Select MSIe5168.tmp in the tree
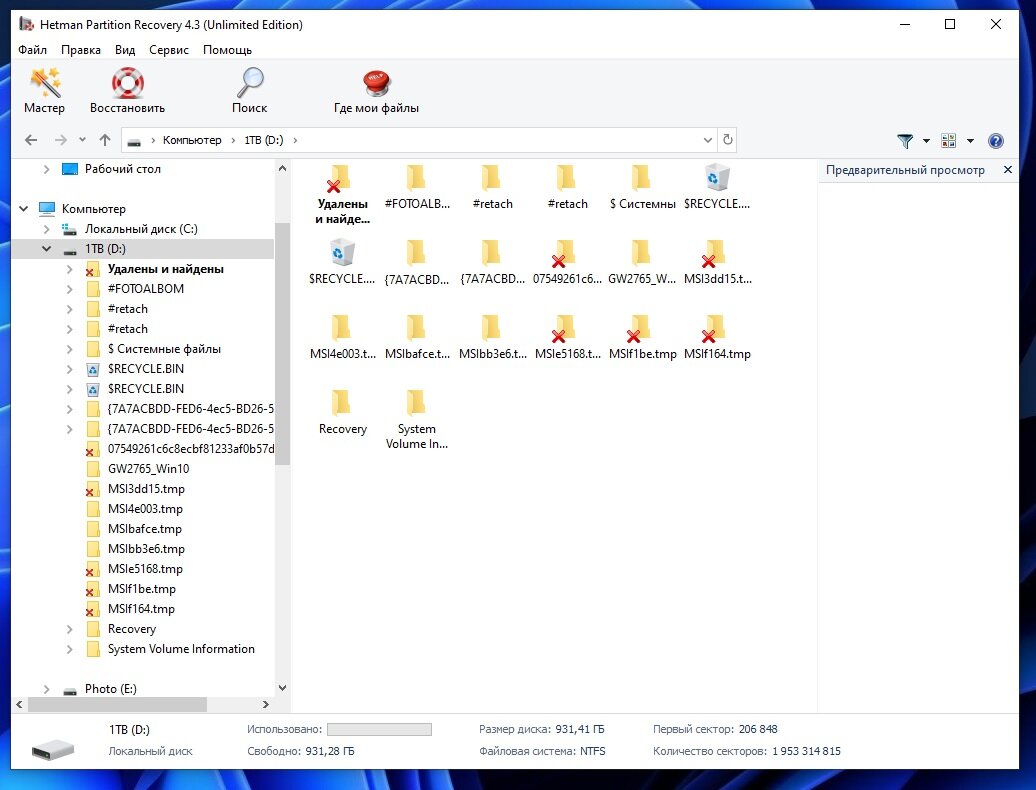 [145, 569]
